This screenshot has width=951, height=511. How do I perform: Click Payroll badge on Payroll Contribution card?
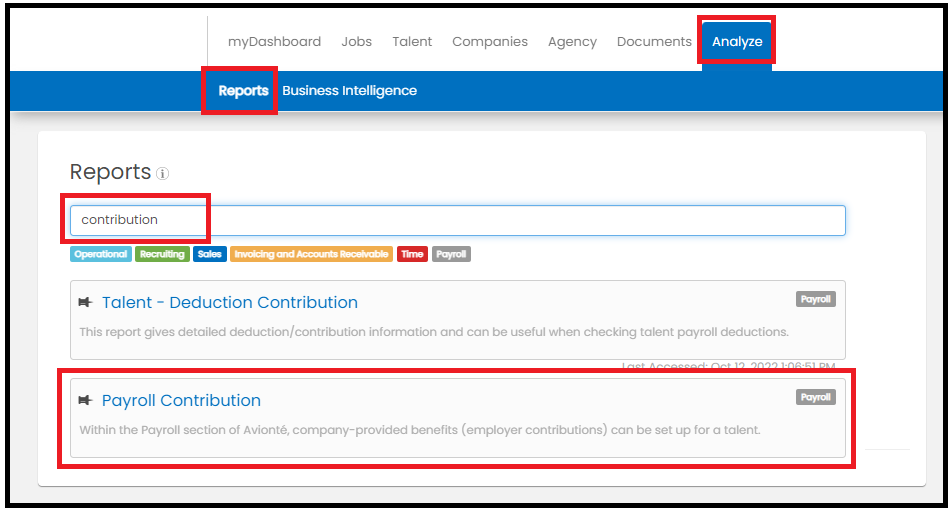tap(816, 397)
